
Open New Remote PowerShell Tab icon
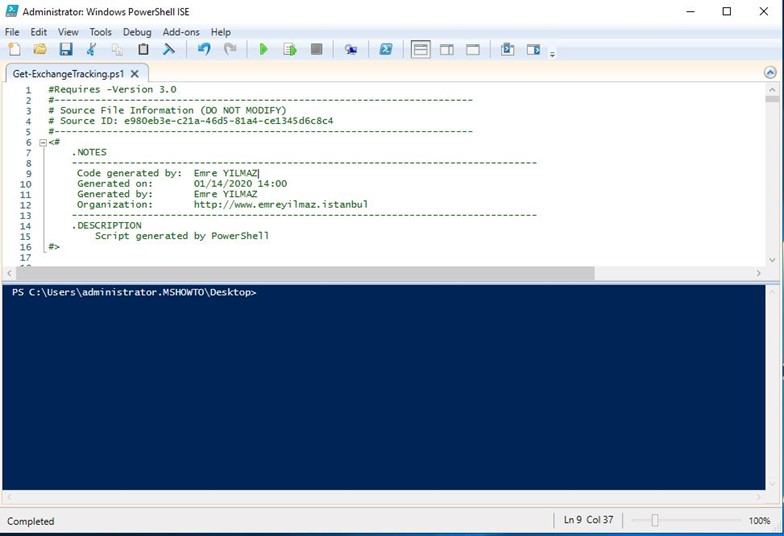coord(350,50)
